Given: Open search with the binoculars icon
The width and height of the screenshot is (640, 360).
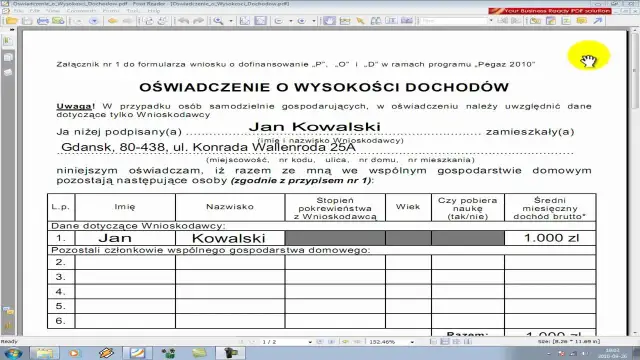Looking at the screenshot, I should 376,21.
